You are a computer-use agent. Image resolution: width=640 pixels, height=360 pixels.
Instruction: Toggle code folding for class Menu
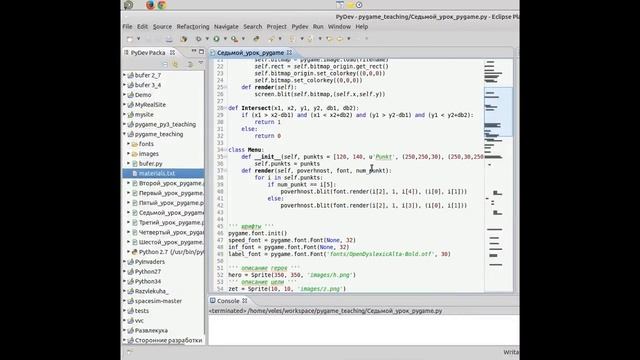(225, 150)
